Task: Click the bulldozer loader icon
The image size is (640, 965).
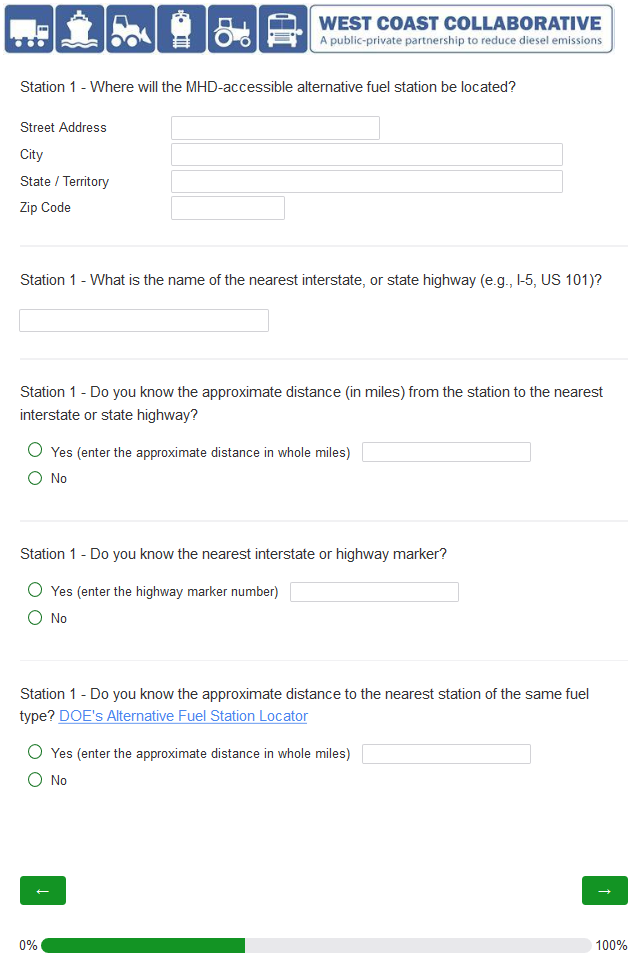Action: 131,29
